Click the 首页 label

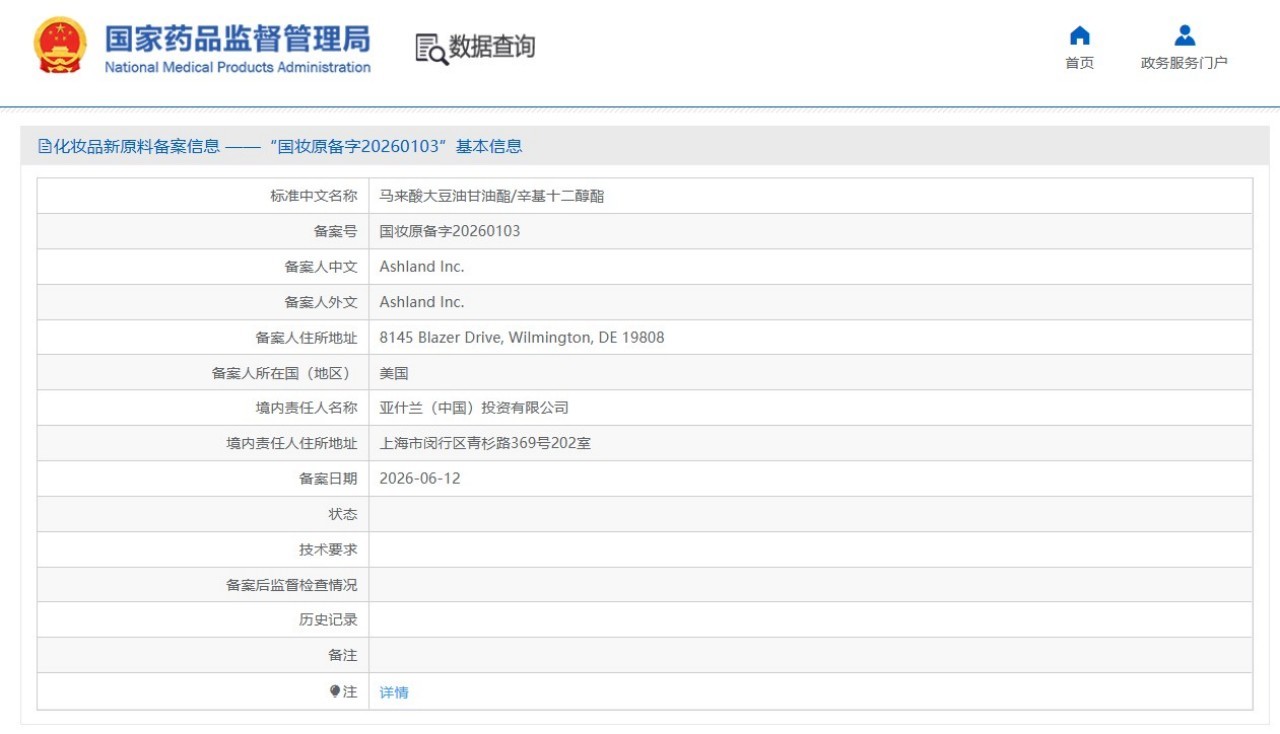[x=1079, y=63]
